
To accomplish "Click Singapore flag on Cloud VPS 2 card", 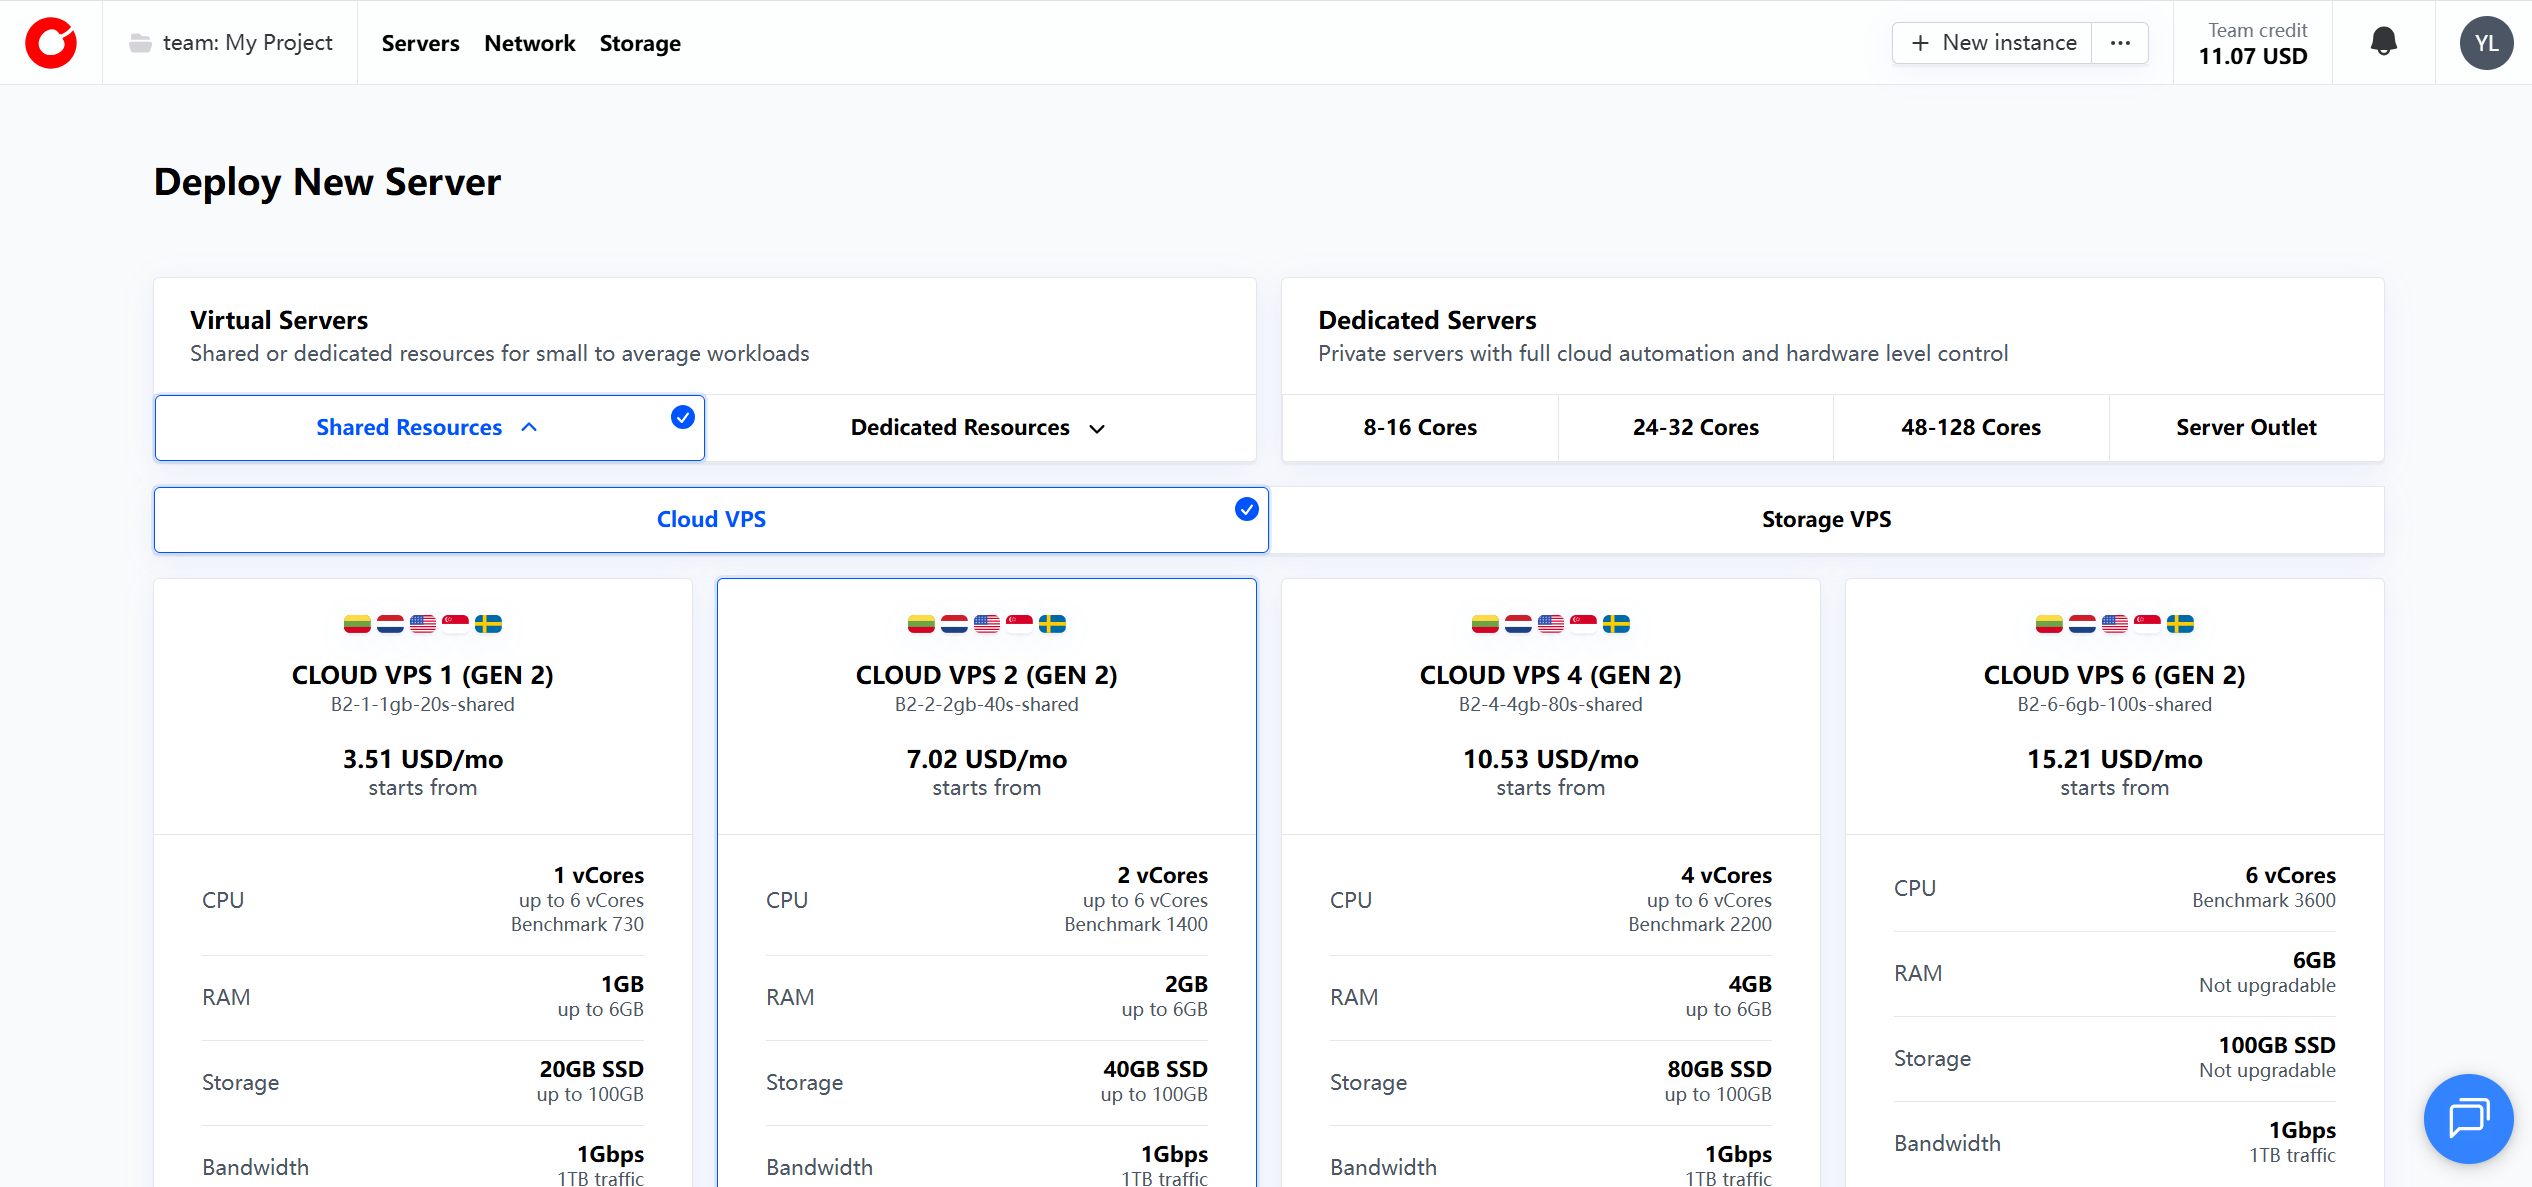I will (1019, 624).
